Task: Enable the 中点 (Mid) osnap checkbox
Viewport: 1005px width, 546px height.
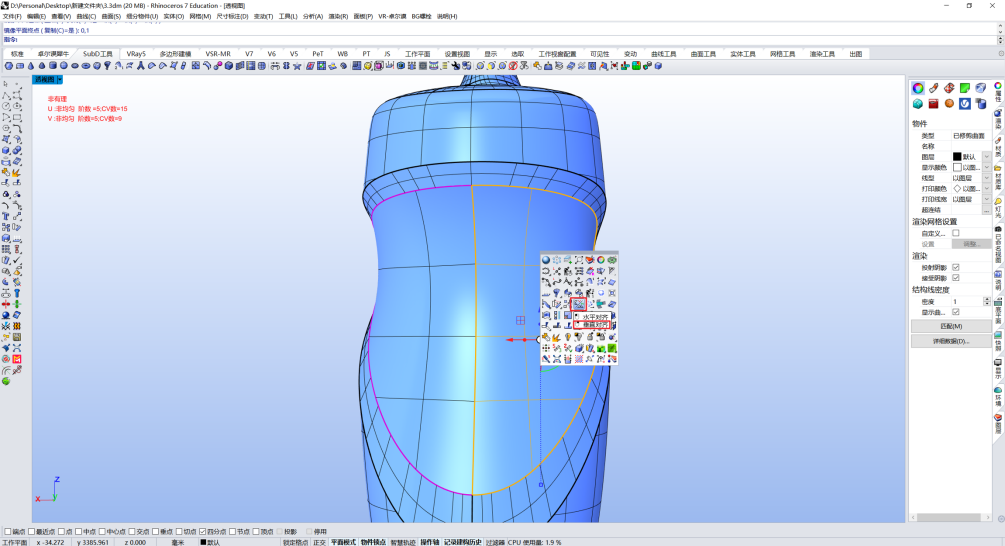Action: (x=79, y=532)
